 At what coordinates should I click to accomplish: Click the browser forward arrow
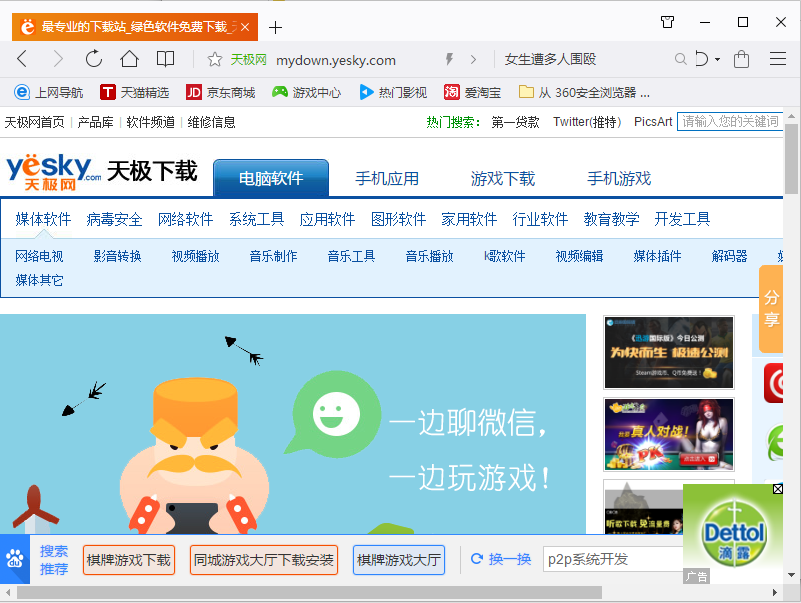click(58, 59)
